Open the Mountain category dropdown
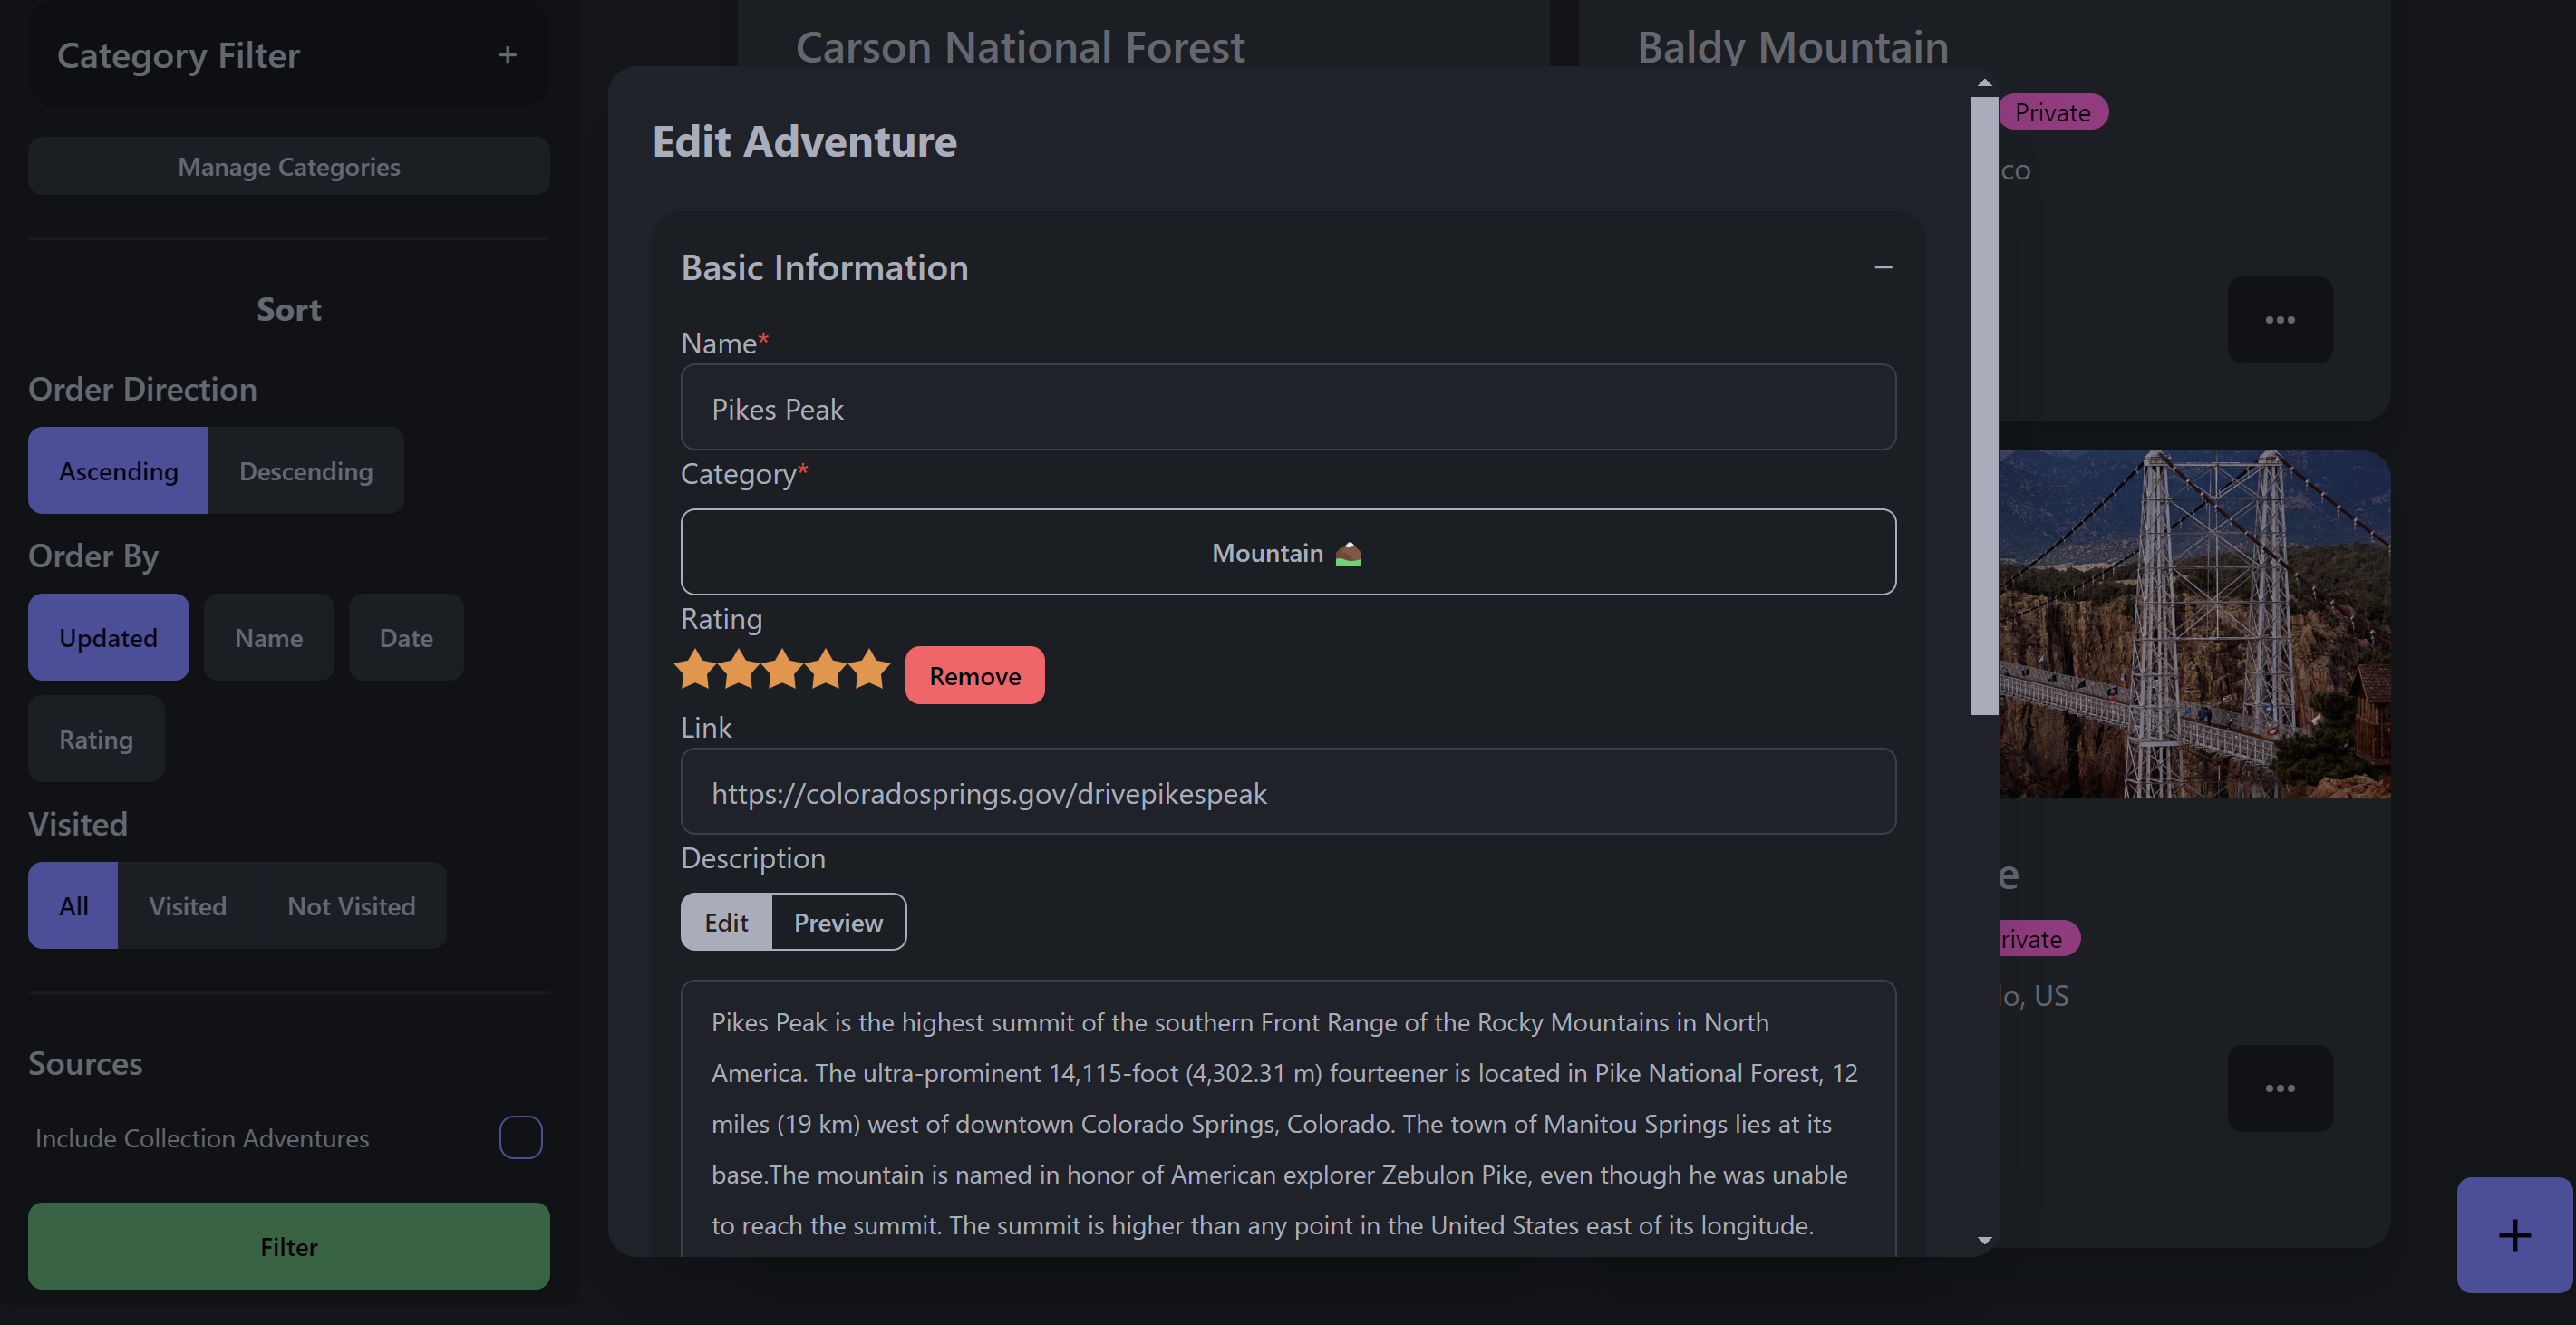This screenshot has width=2576, height=1325. click(x=1287, y=552)
